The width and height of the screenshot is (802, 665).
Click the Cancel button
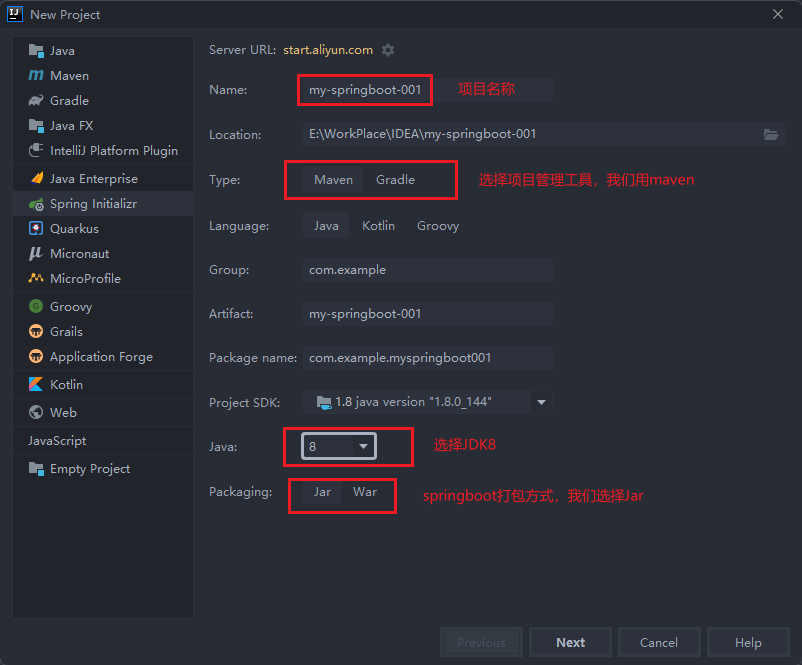(659, 642)
